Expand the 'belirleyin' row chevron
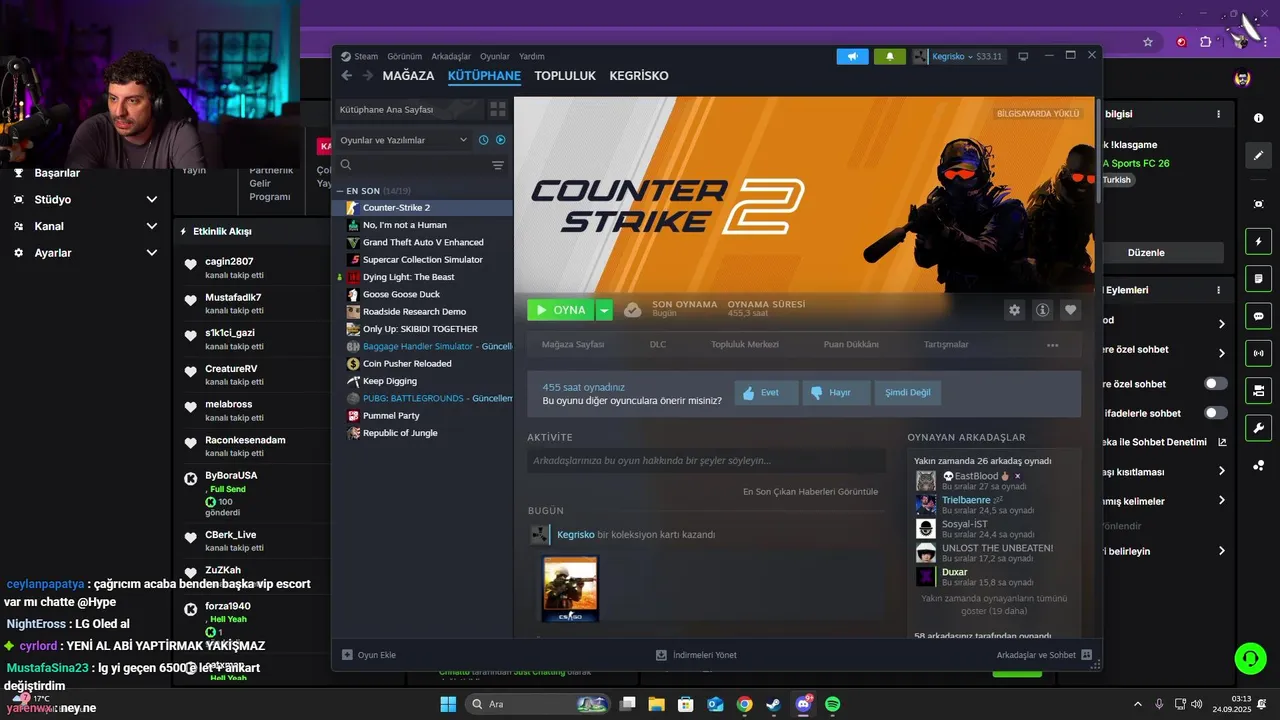This screenshot has width=1280, height=720. tap(1221, 551)
